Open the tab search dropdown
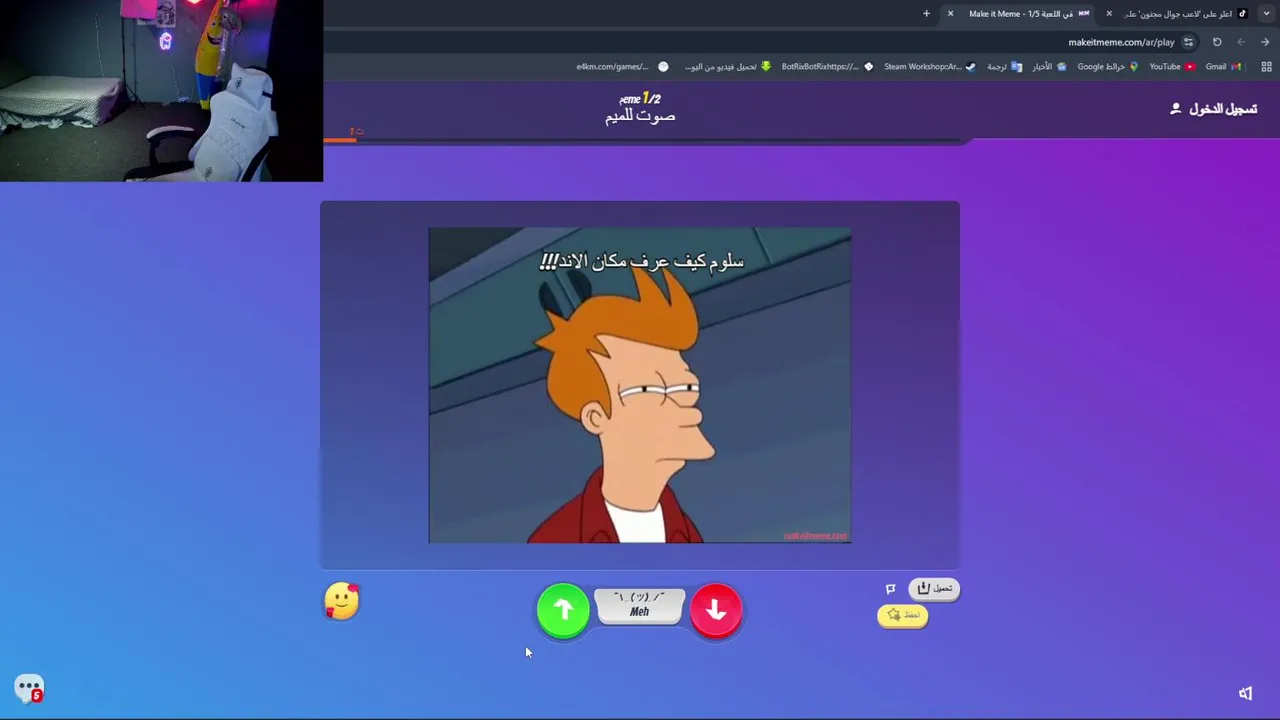This screenshot has height=720, width=1280. coord(1267,14)
